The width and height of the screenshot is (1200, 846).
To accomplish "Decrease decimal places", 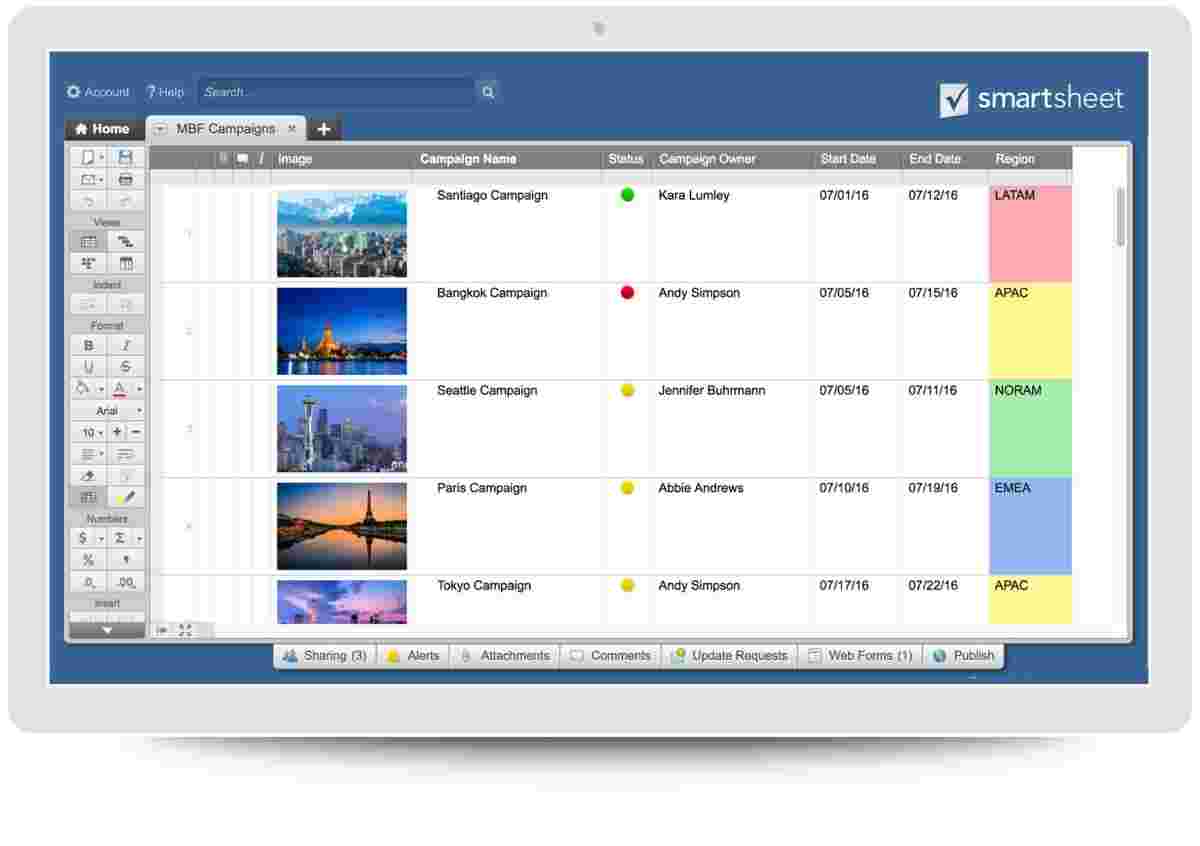I will (x=88, y=582).
